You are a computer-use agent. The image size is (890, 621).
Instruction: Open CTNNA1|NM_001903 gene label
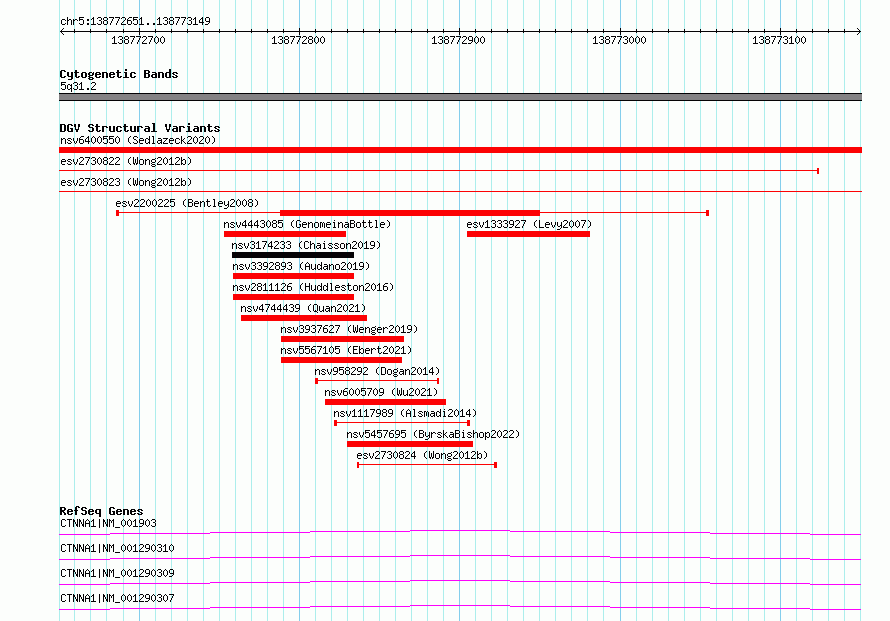tap(108, 523)
